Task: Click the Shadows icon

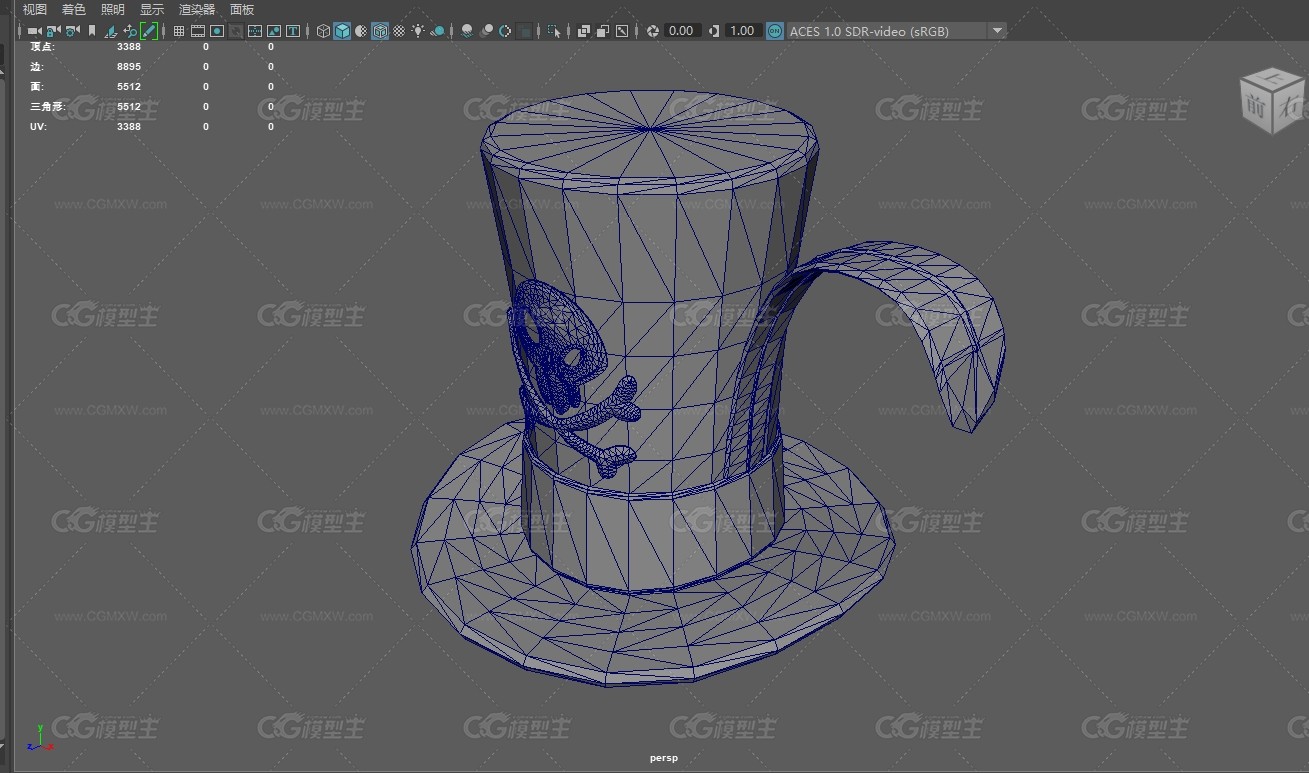Action: [x=438, y=31]
